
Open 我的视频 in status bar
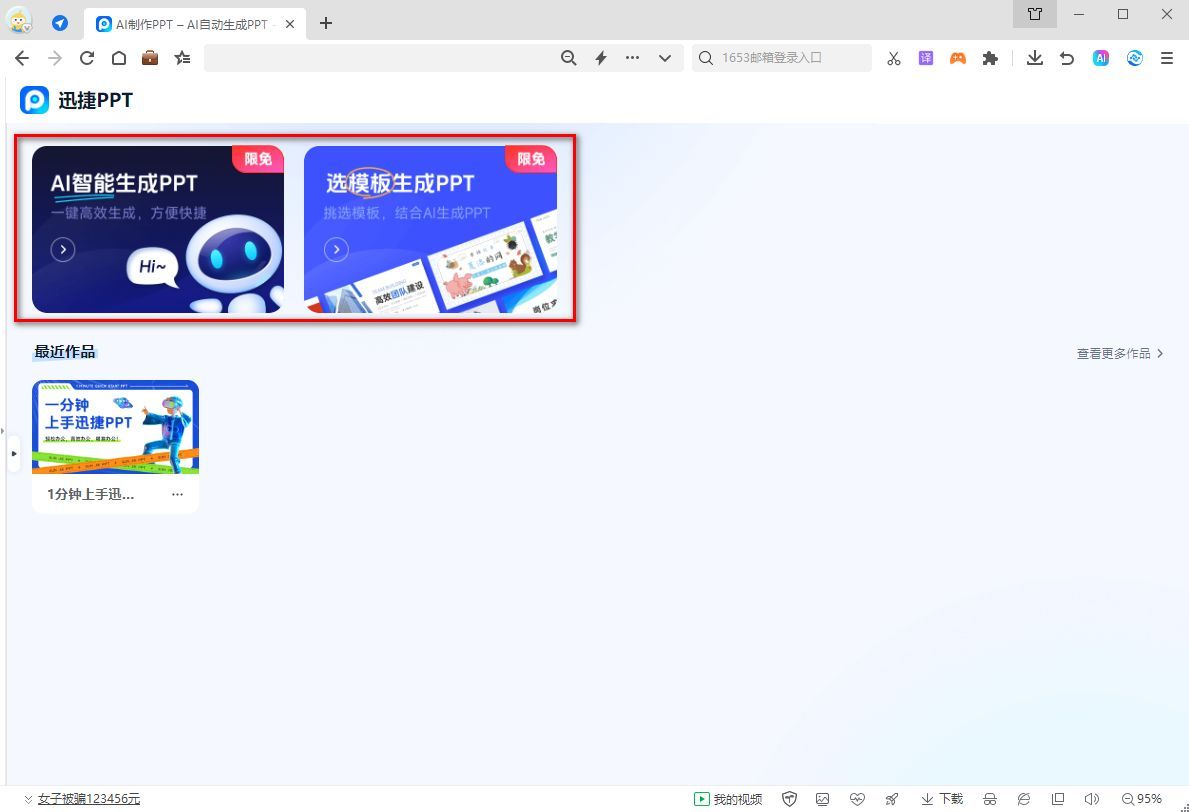point(728,799)
